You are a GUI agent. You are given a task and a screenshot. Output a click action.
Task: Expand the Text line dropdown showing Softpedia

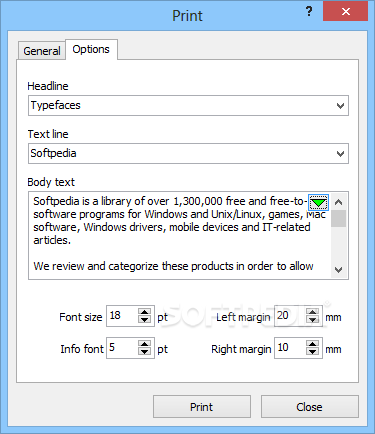pyautogui.click(x=188, y=154)
